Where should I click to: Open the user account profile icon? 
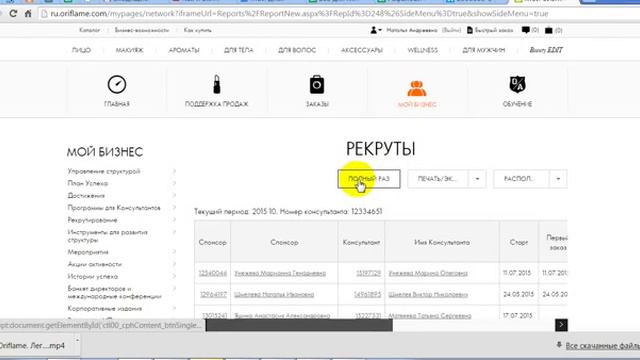373,30
